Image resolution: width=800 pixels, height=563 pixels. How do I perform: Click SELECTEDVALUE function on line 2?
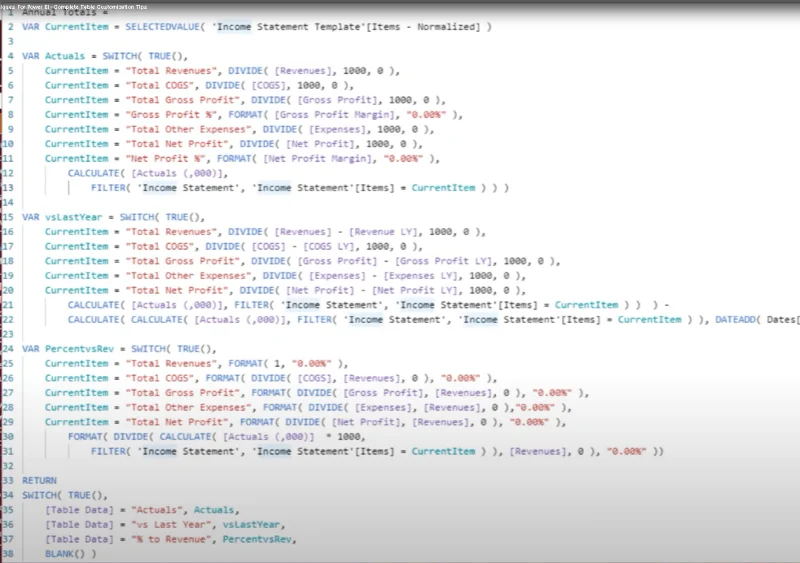[162, 27]
